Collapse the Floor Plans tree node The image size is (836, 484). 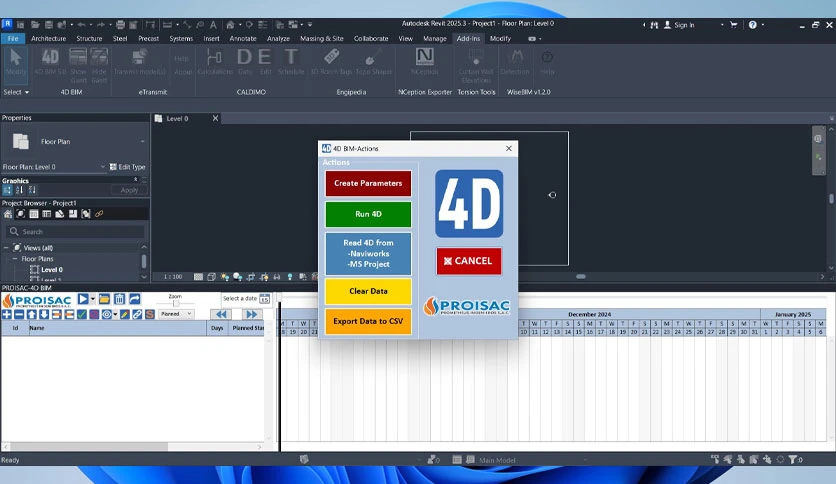coord(15,259)
